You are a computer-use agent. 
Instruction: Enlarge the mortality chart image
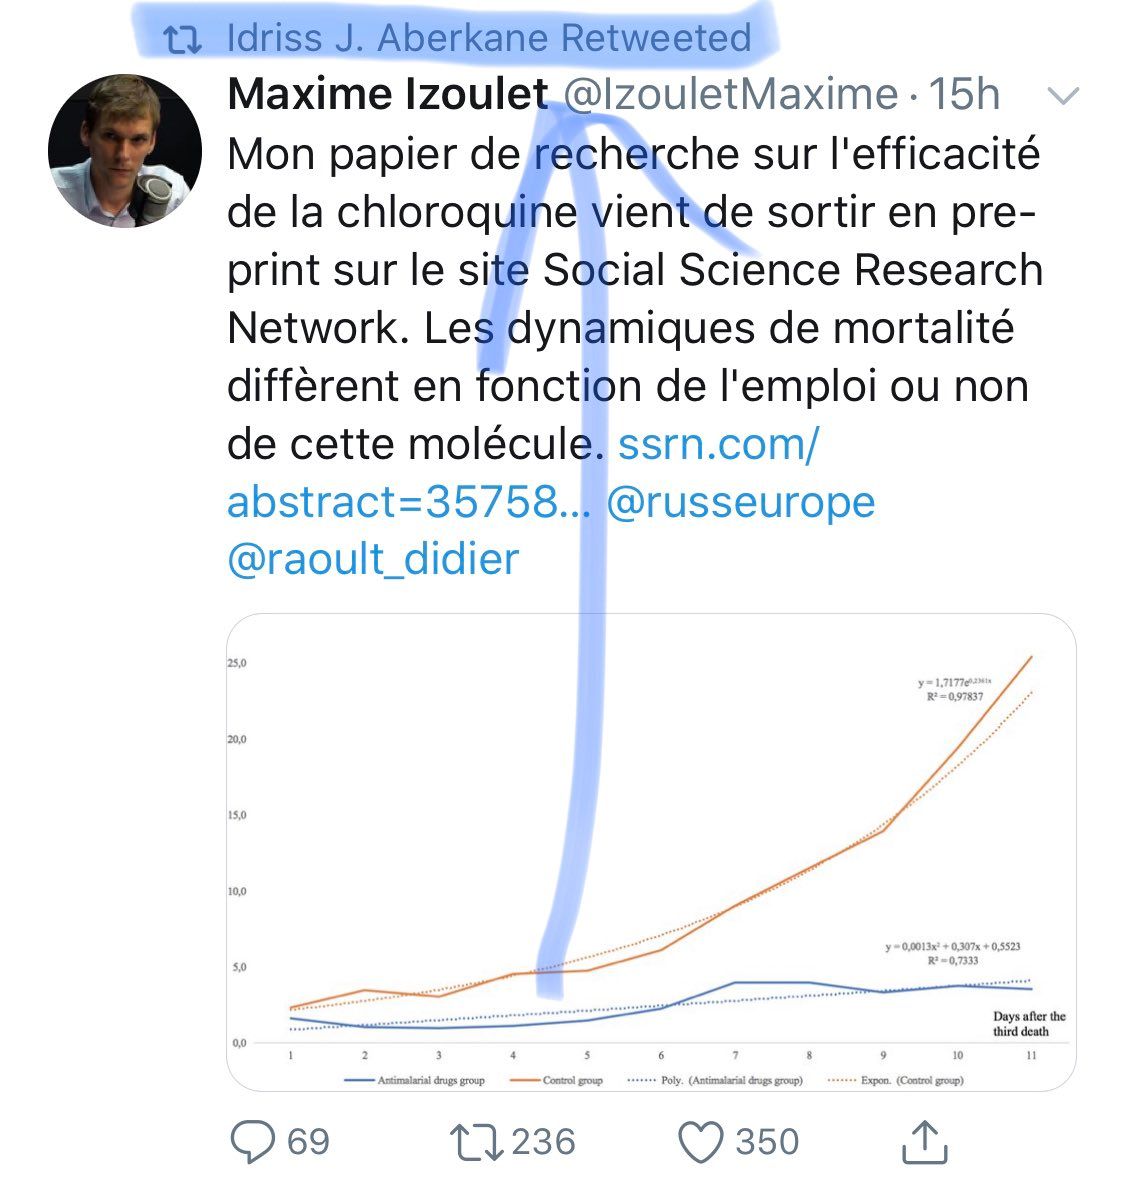pyautogui.click(x=651, y=852)
